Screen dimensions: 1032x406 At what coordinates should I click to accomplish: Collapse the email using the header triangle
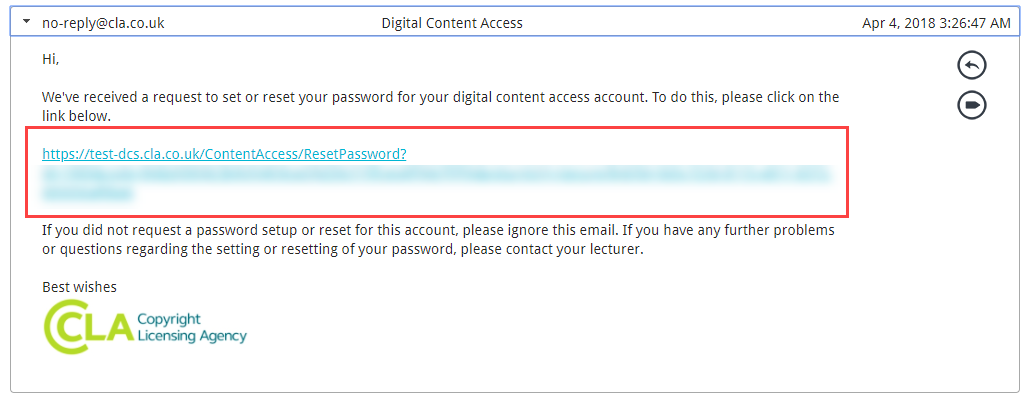point(27,21)
